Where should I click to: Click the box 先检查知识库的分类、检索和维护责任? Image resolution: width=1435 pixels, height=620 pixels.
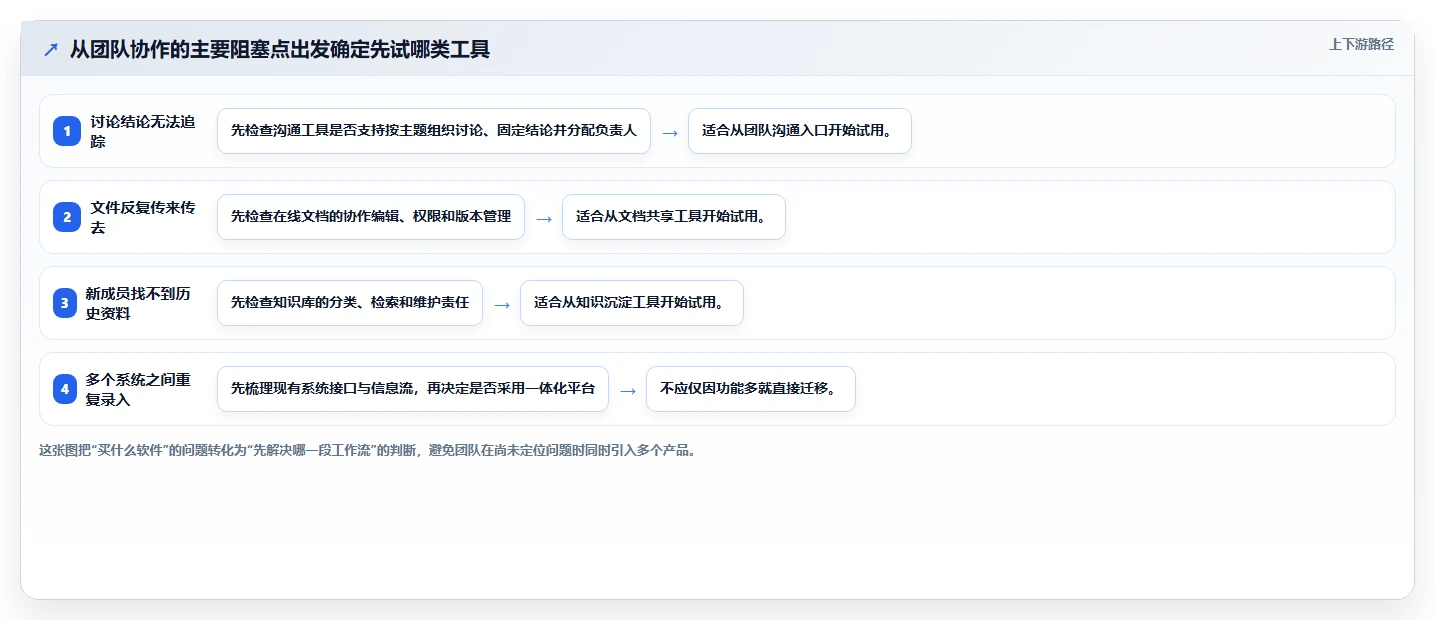click(x=350, y=303)
